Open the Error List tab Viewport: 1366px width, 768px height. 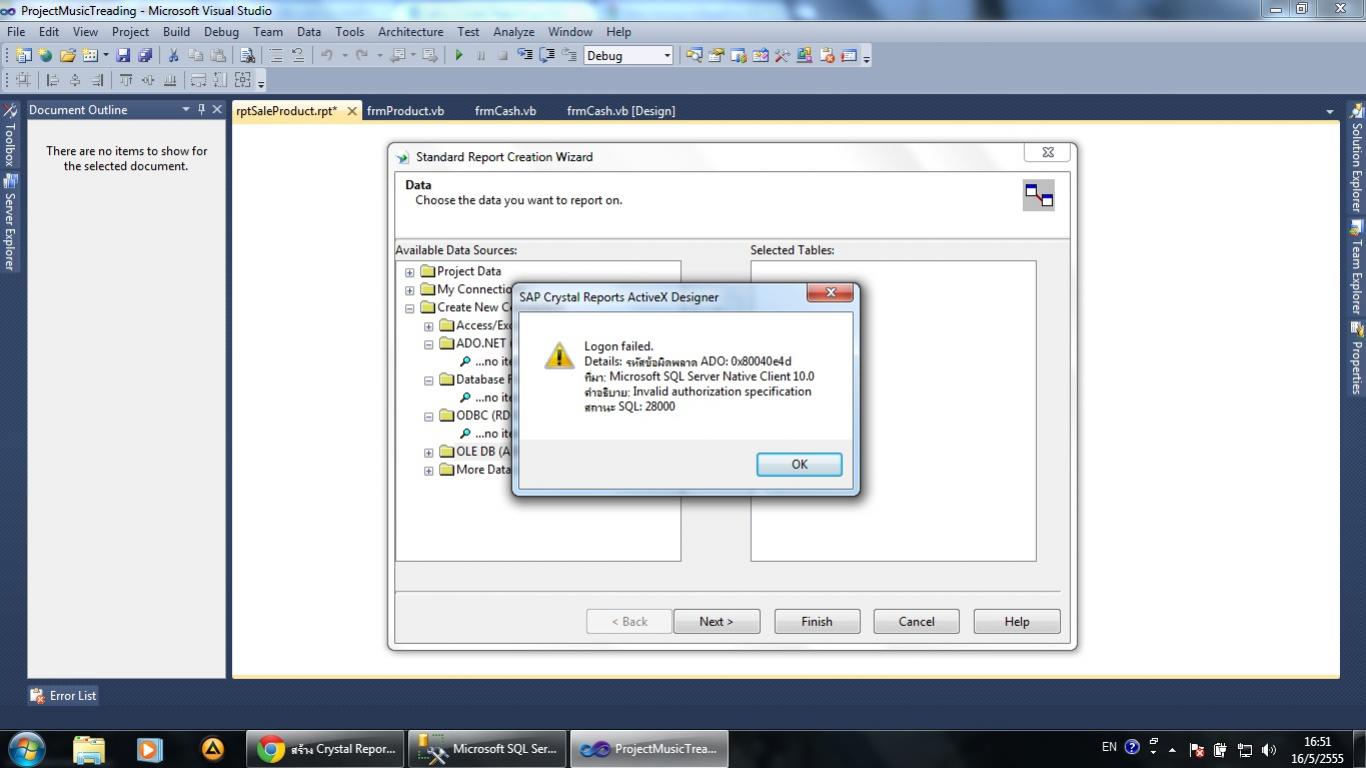[63, 695]
